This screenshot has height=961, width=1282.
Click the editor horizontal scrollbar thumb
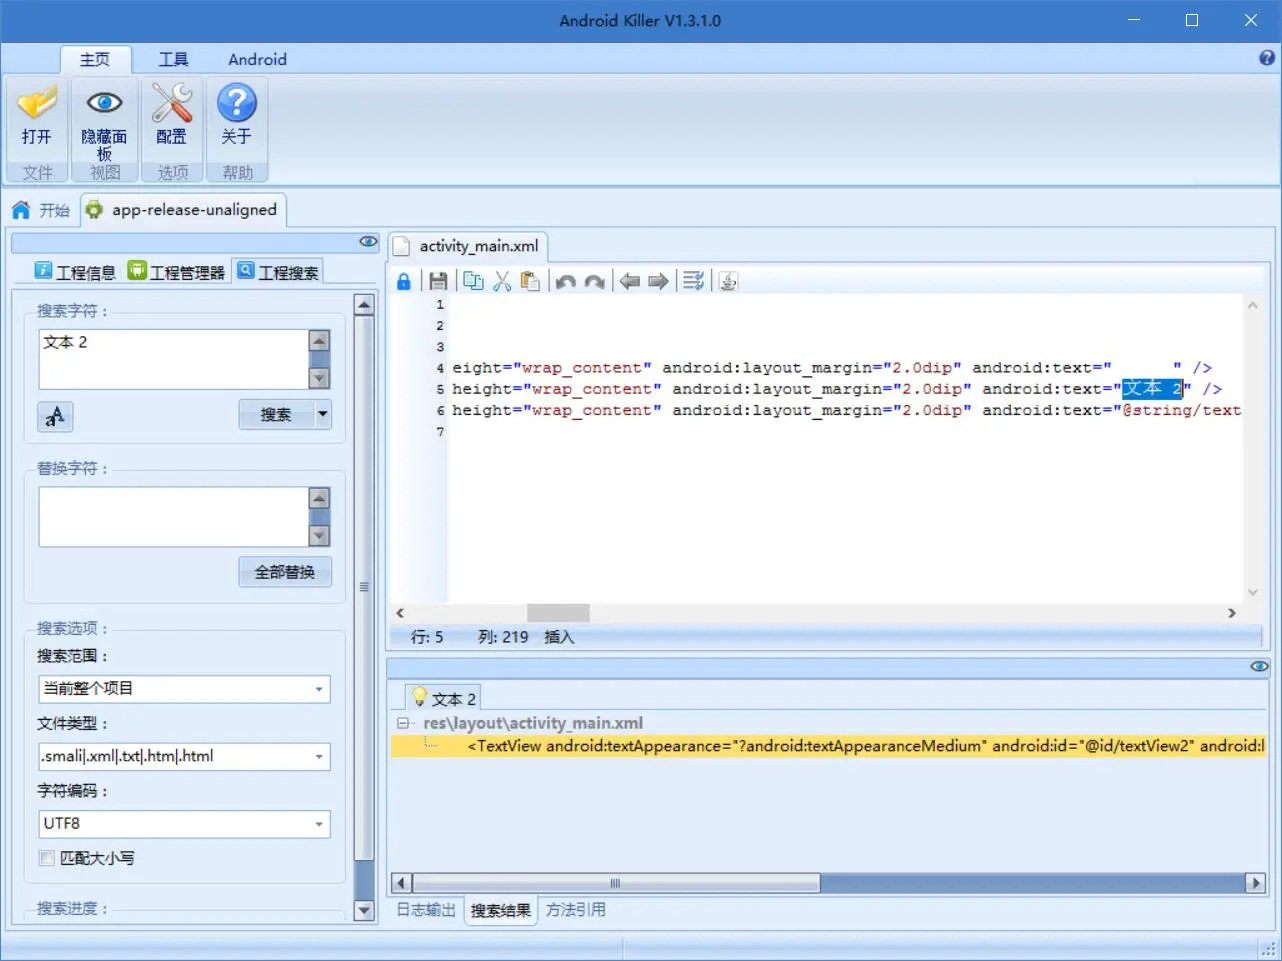coord(558,613)
